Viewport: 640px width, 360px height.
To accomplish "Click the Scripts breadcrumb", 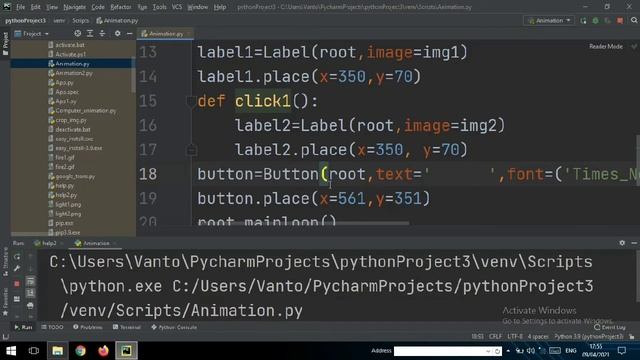I will tap(80, 20).
